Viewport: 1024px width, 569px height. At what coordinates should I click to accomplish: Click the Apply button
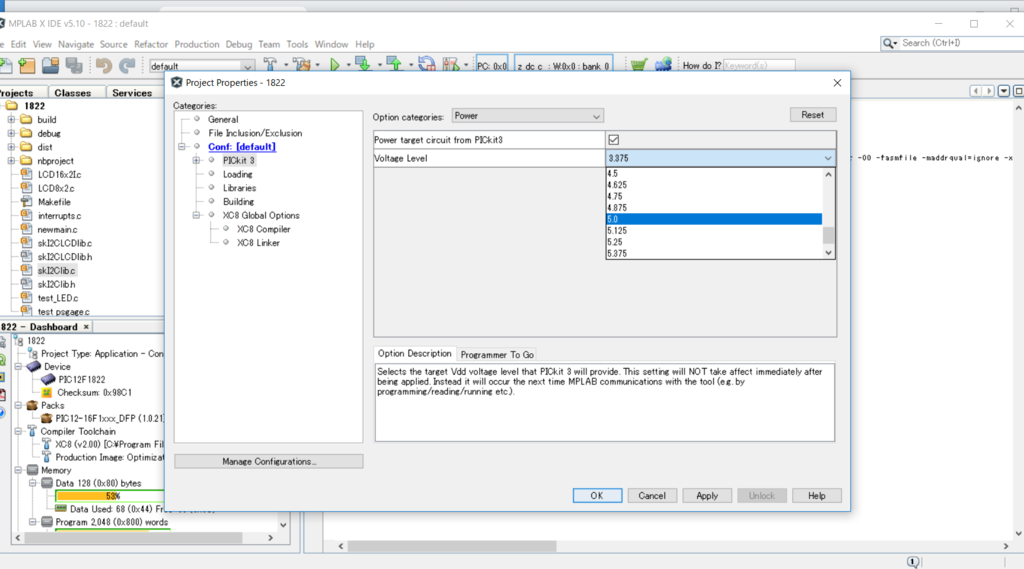pyautogui.click(x=707, y=496)
